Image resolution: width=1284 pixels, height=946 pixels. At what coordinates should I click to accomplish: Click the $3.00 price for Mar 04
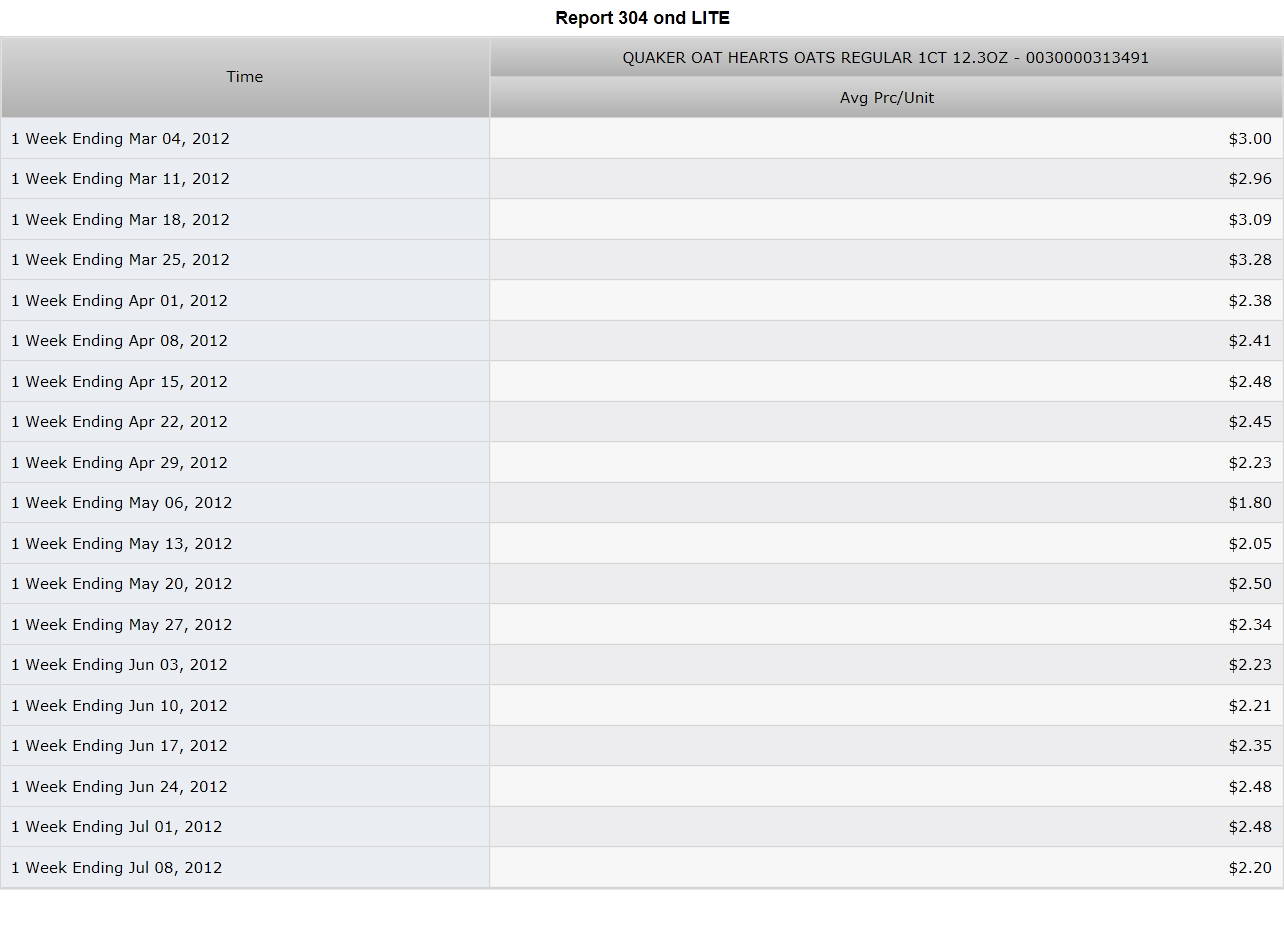[x=1250, y=139]
